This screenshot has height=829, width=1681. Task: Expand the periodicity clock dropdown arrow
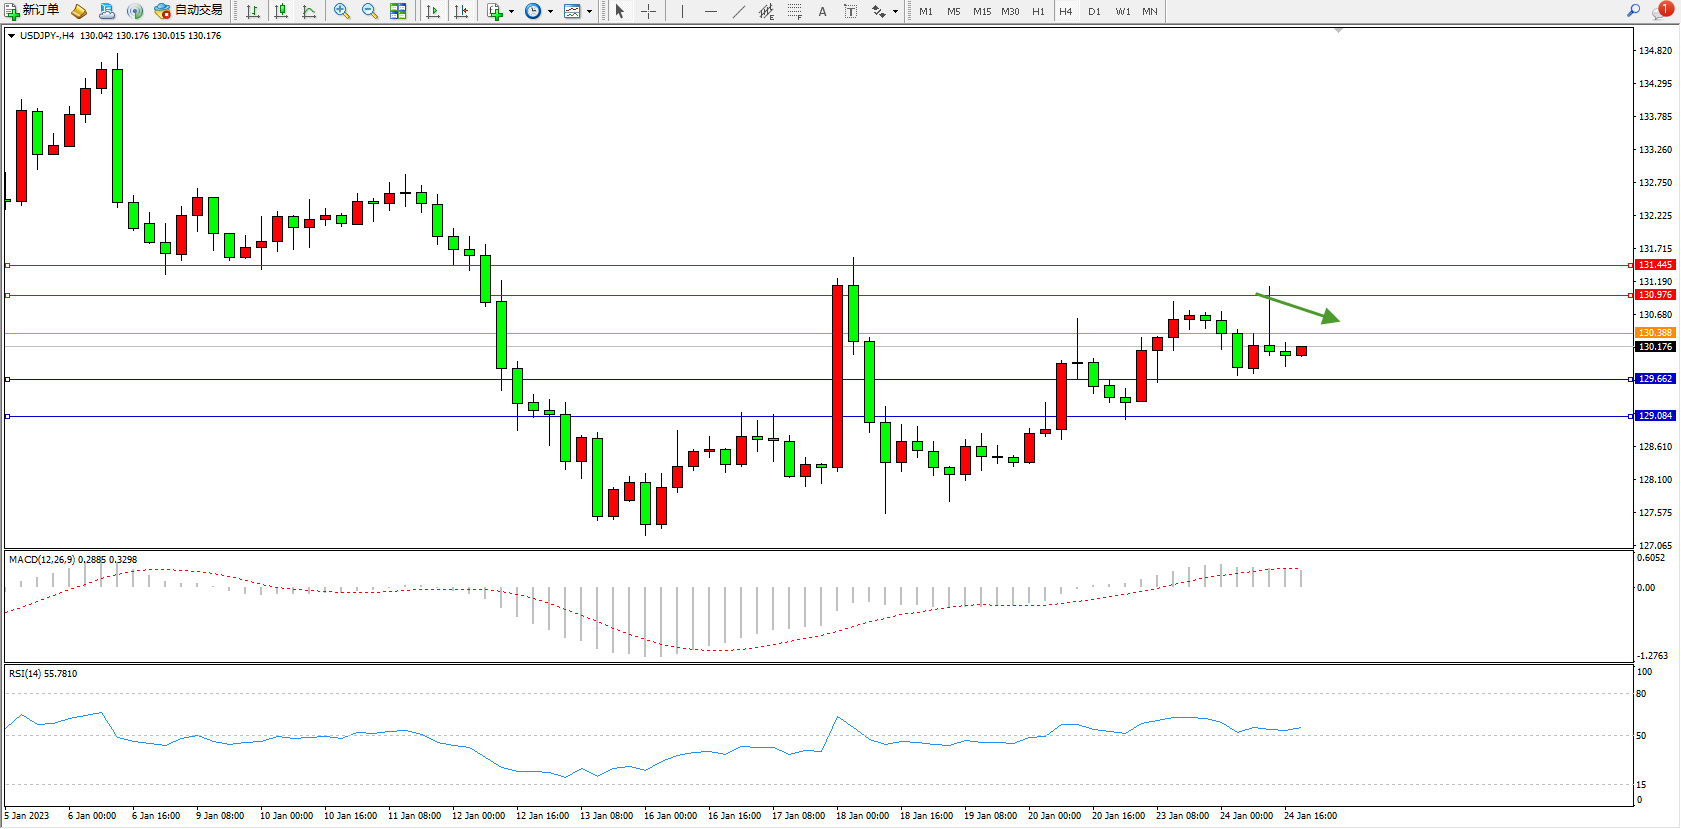click(x=550, y=12)
